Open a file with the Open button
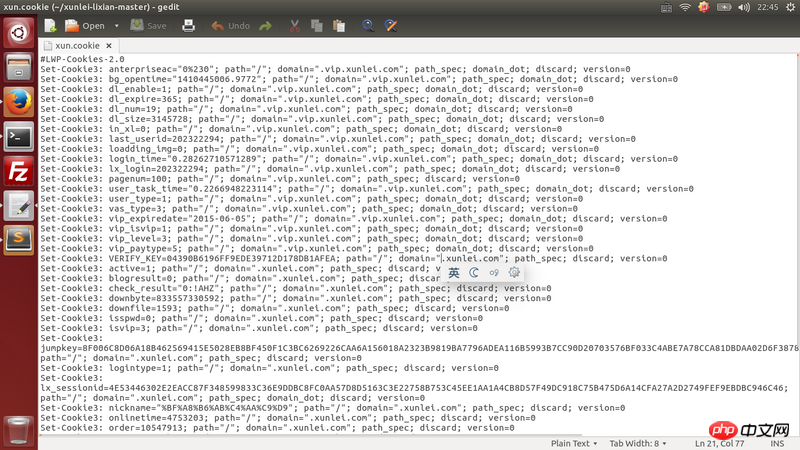The image size is (800, 450). click(85, 26)
